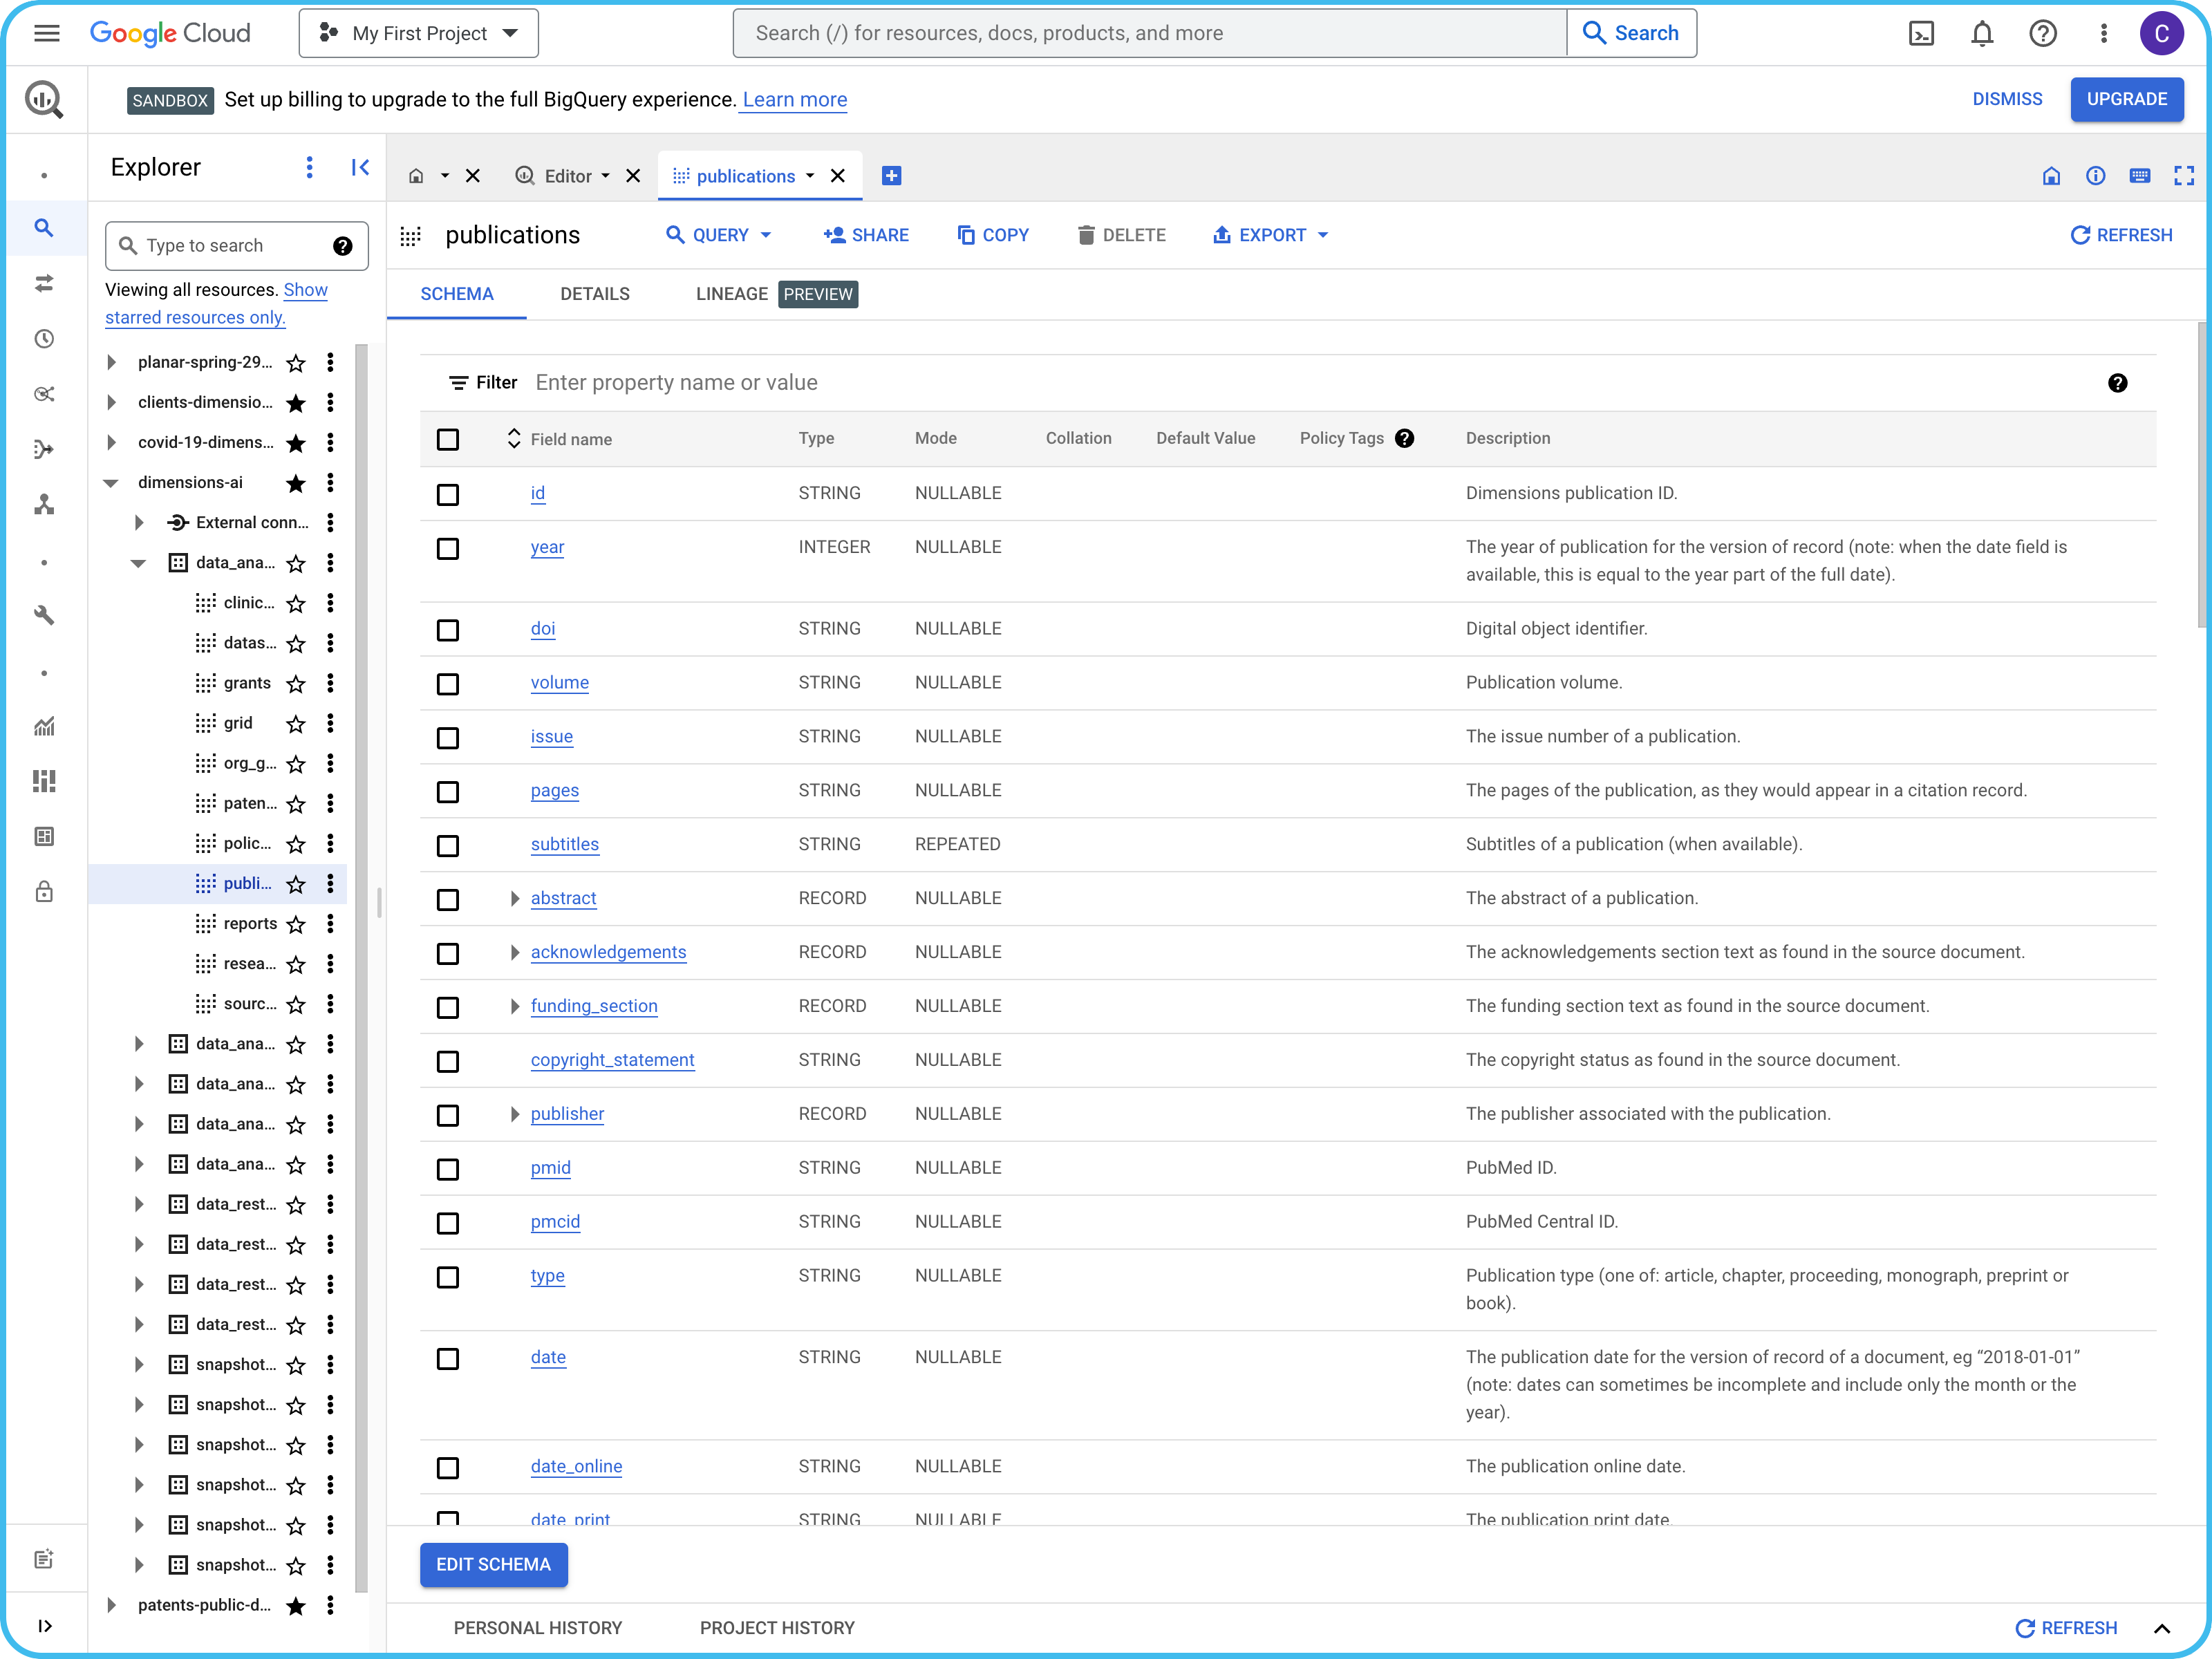Screen dimensions: 2212x1659
Task: Expand the abstract record field
Action: [514, 898]
